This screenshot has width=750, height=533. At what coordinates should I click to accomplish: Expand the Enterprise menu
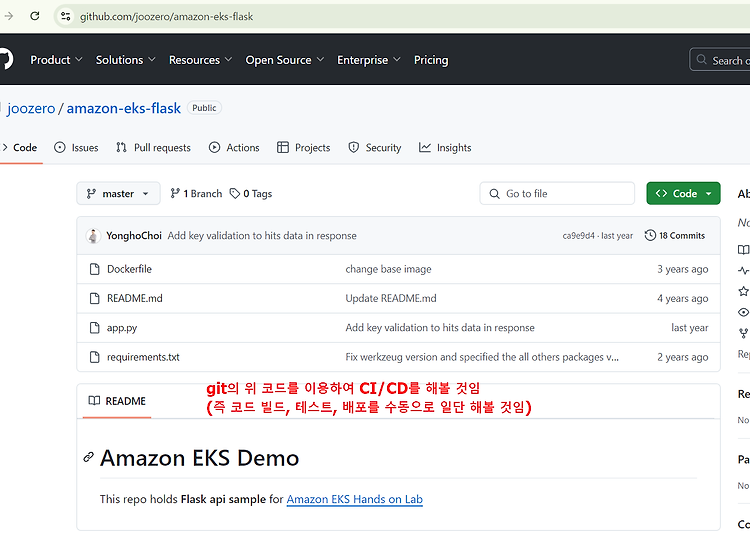[369, 60]
